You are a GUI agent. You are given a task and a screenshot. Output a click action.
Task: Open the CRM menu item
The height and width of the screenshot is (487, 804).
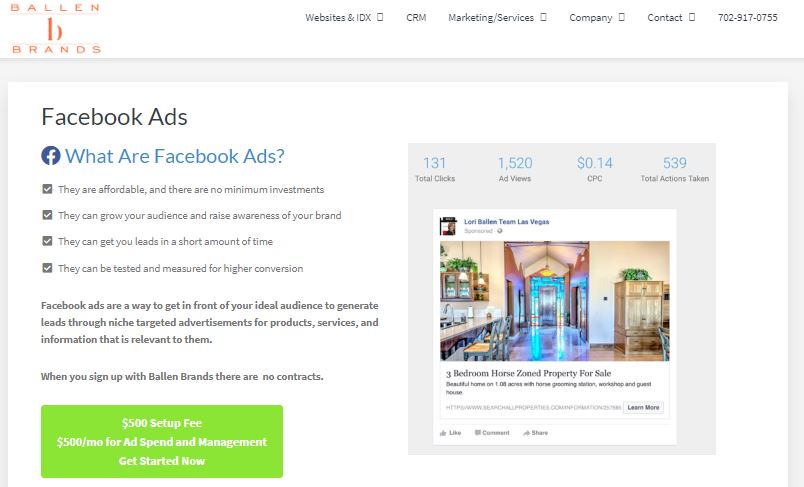click(416, 17)
